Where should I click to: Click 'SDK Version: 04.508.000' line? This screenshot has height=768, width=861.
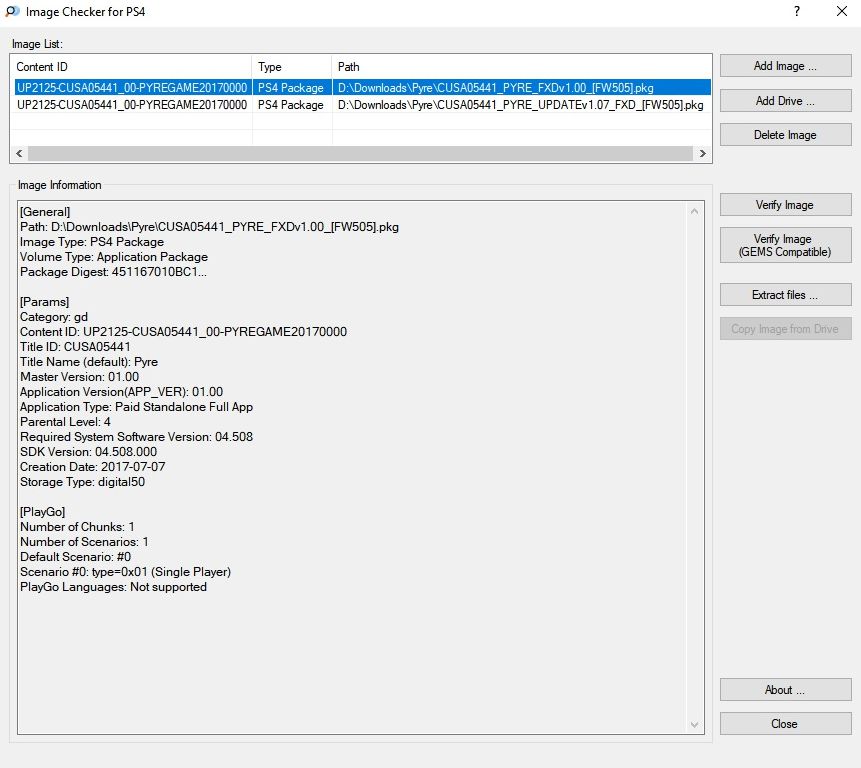coord(88,452)
